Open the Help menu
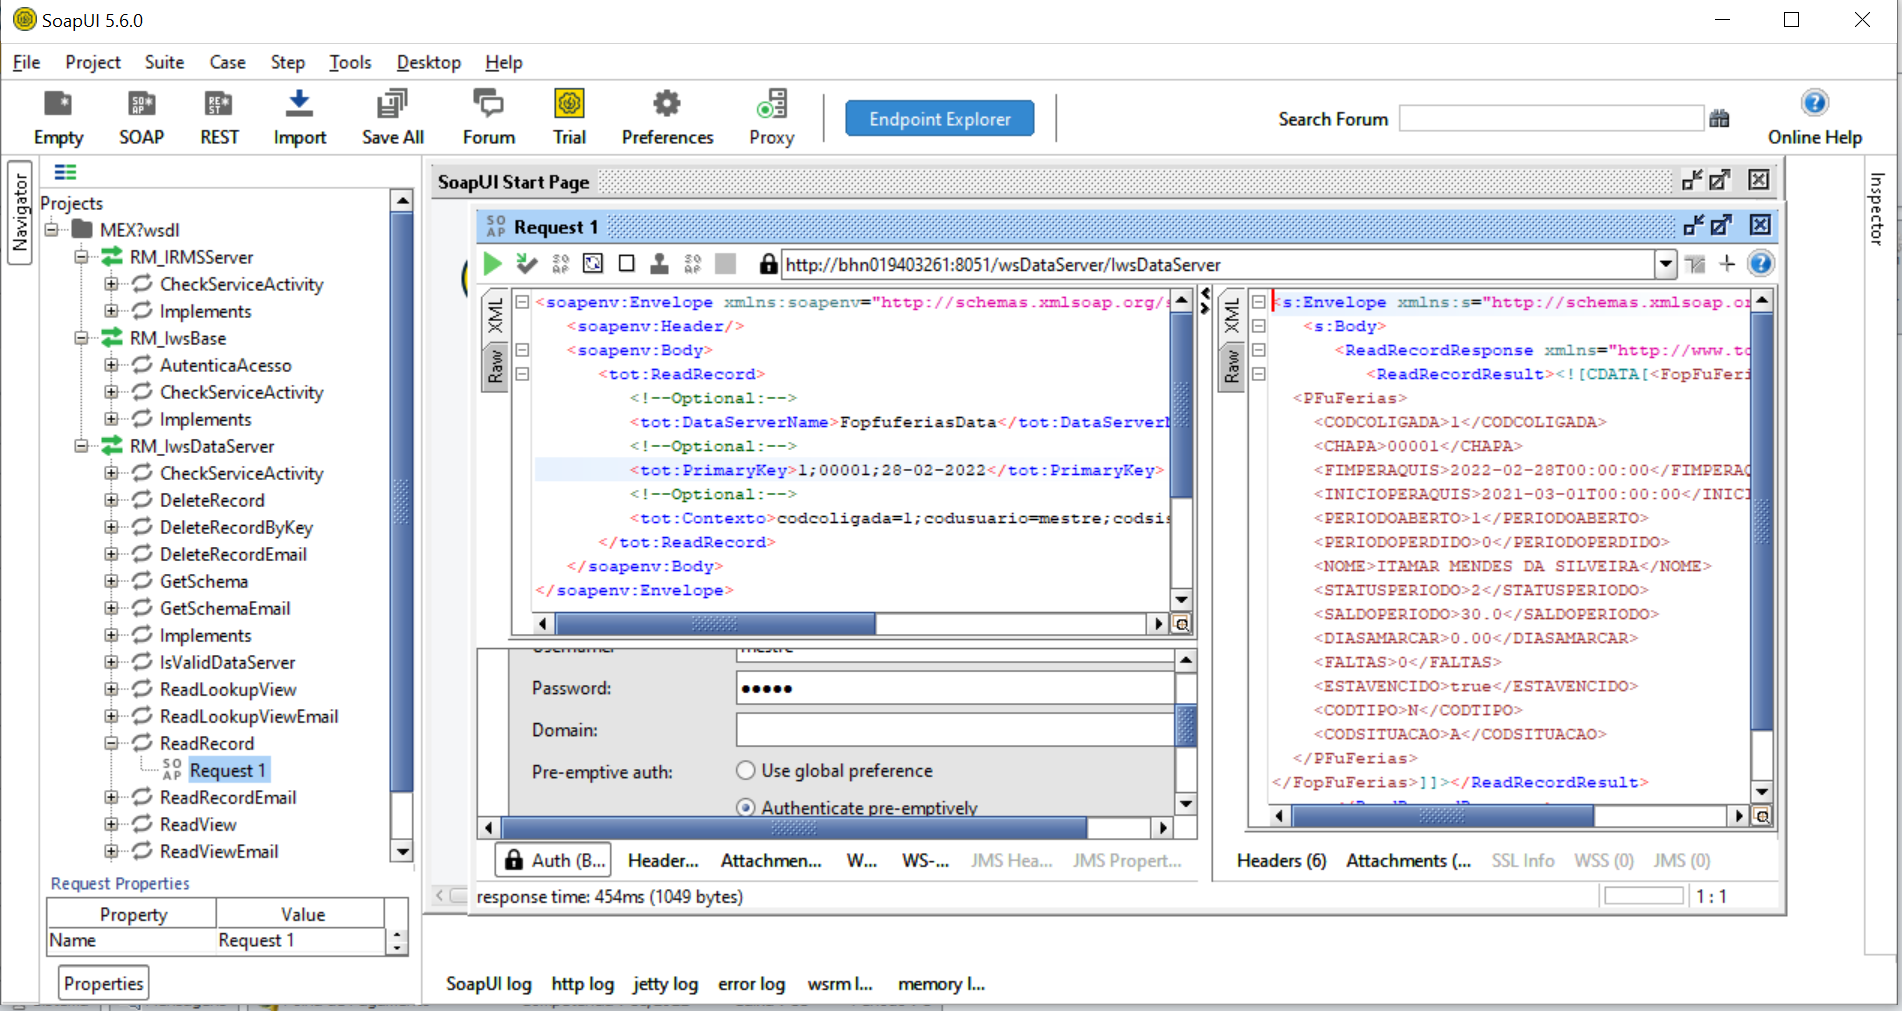 tap(504, 62)
